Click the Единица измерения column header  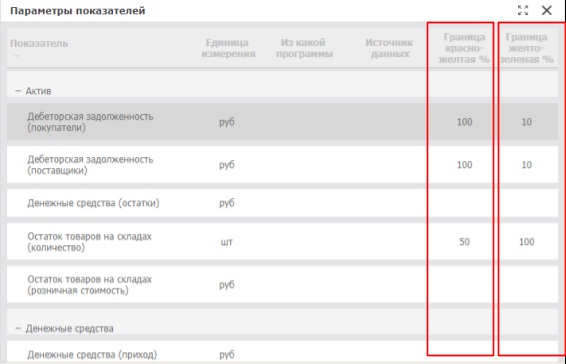pyautogui.click(x=228, y=48)
